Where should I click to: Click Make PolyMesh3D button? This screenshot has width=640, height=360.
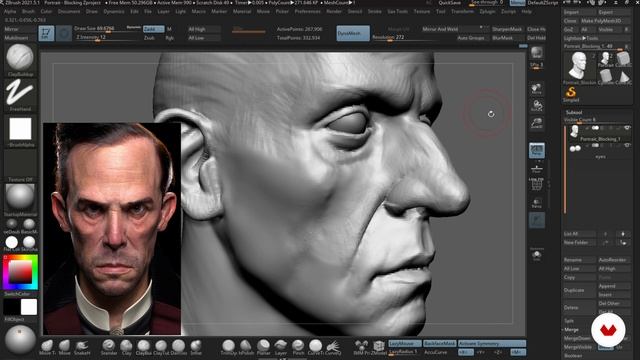pos(606,21)
